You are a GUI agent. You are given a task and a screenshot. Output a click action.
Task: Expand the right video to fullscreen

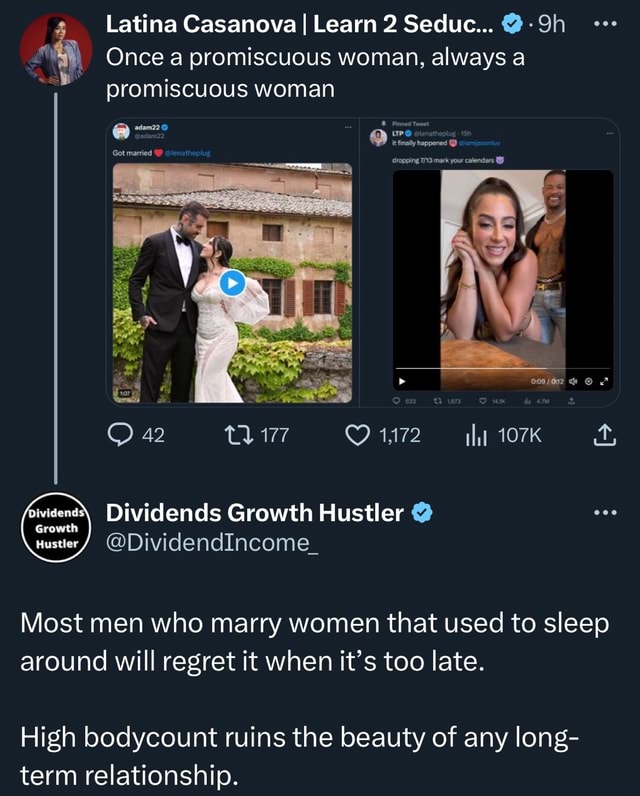click(604, 381)
